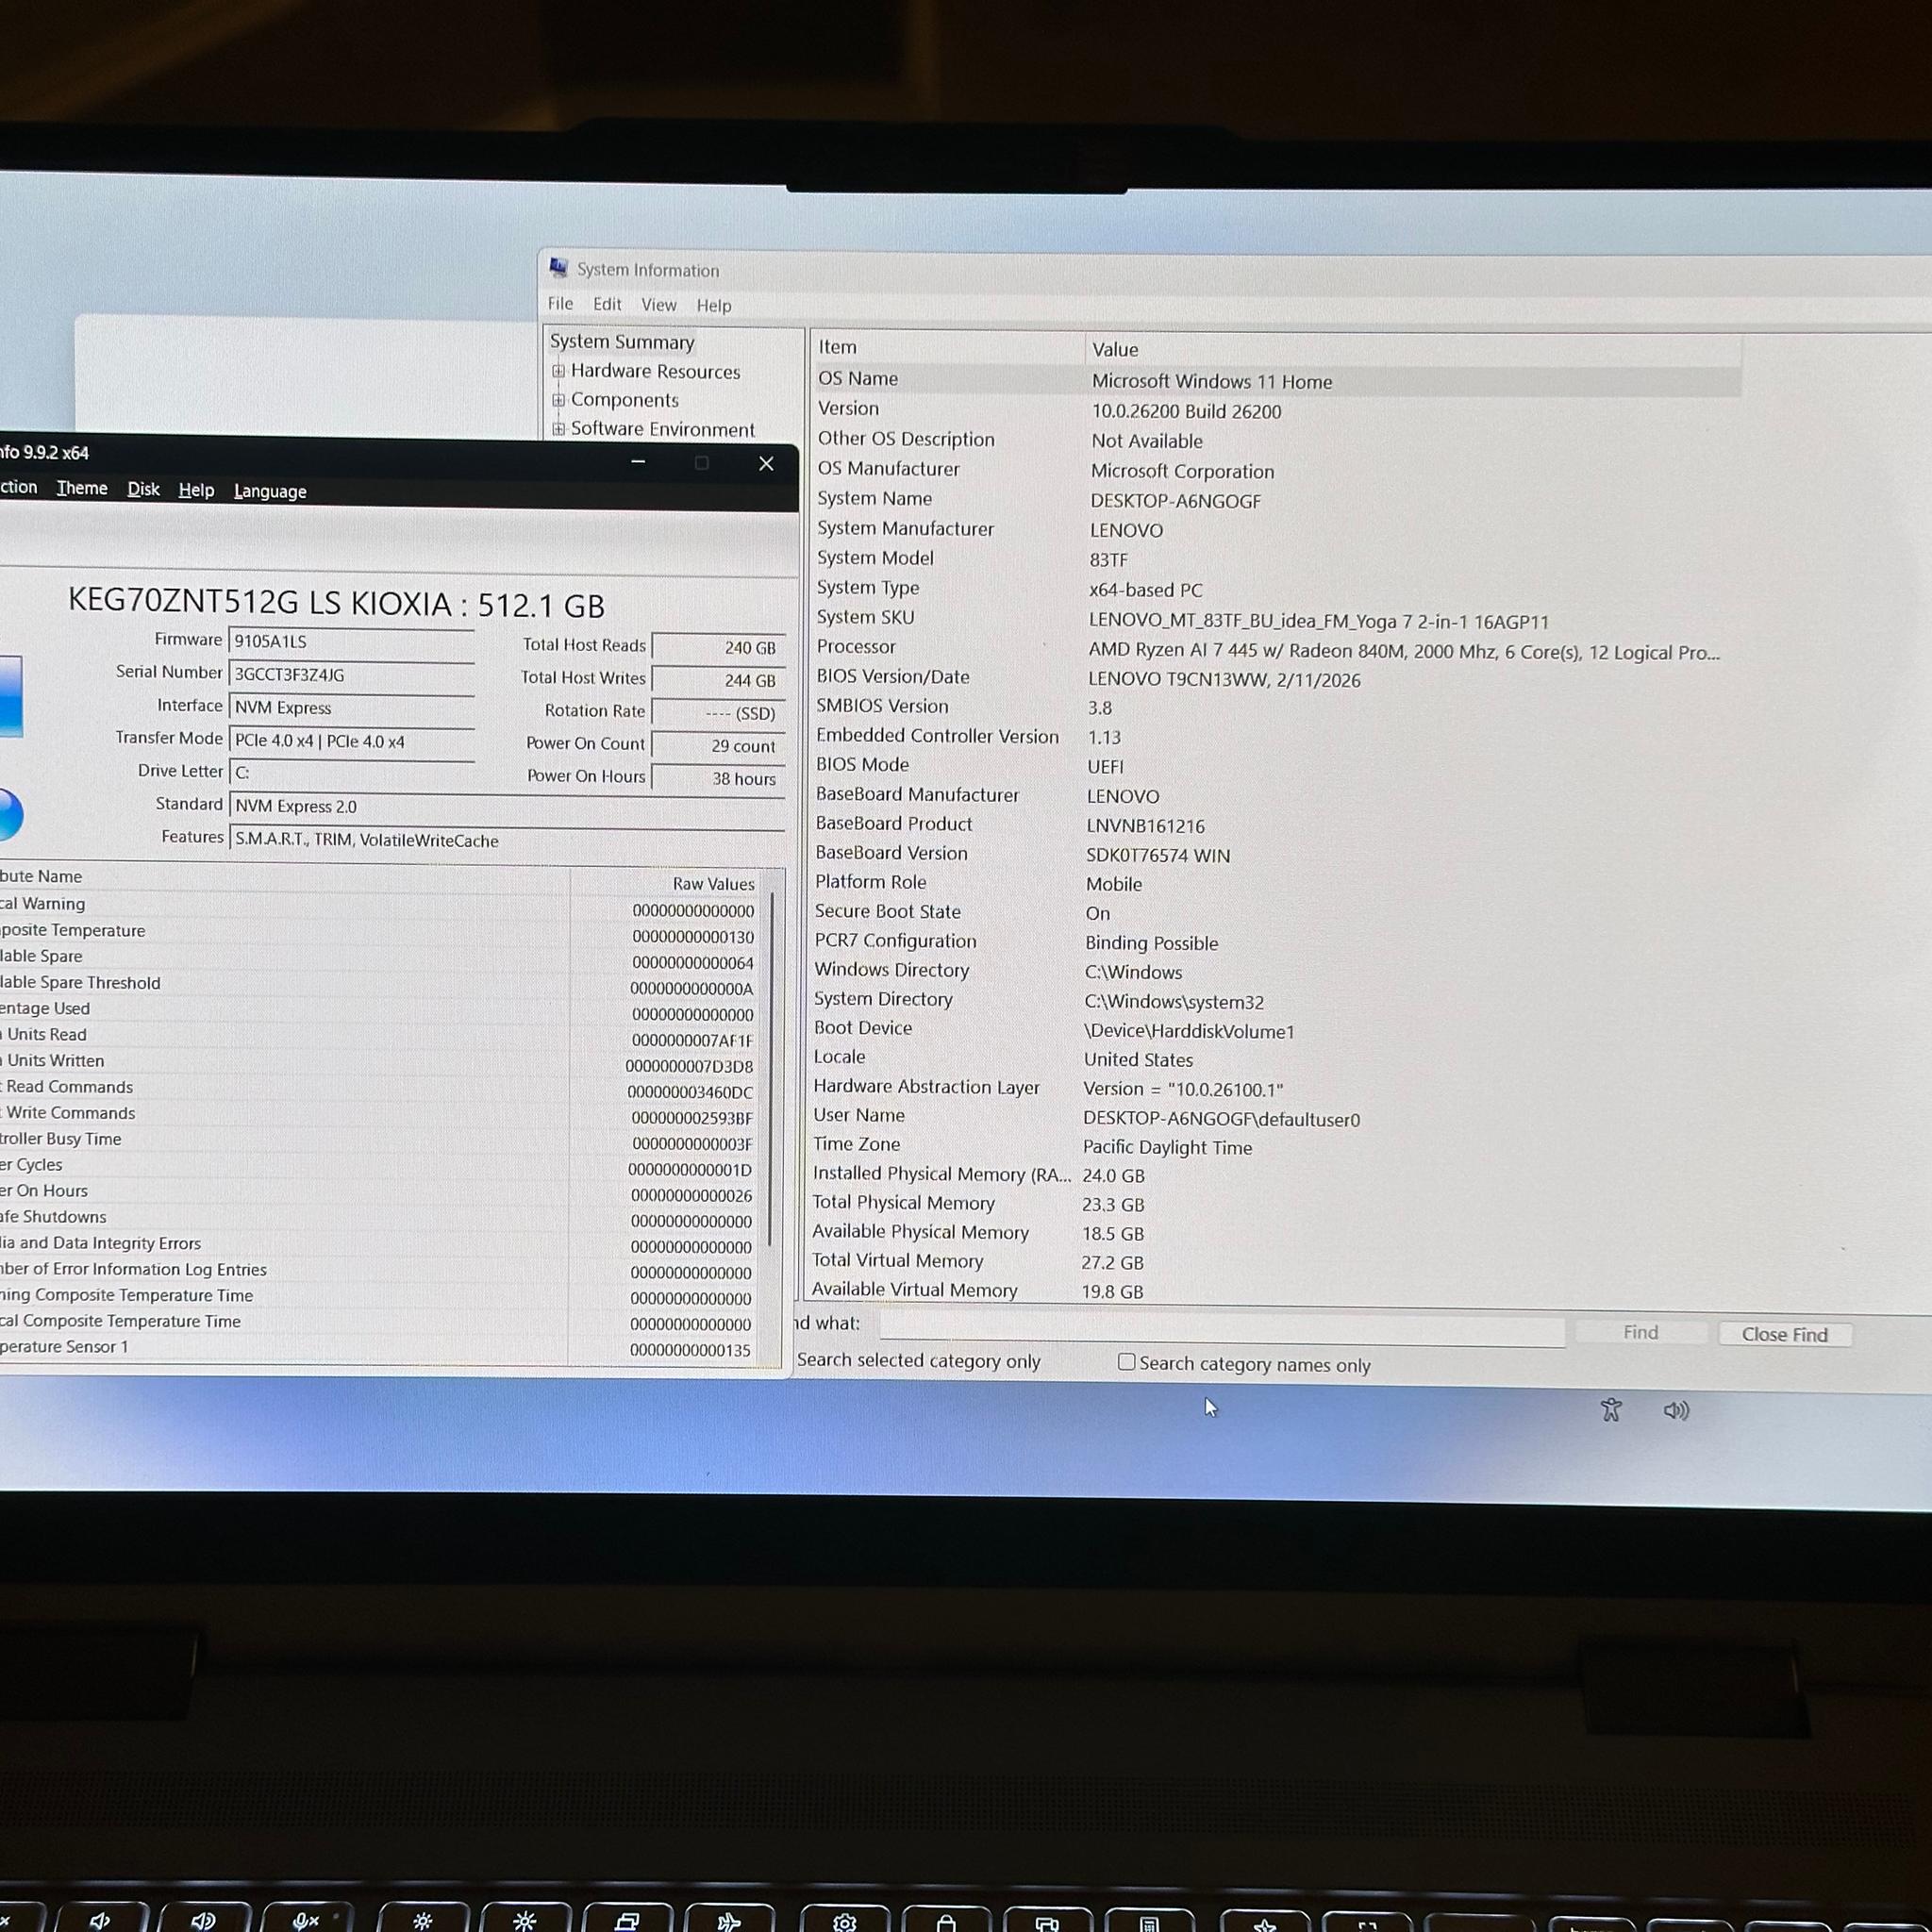Select the System Name DESKTOP-A6NGOGF row

point(1276,500)
